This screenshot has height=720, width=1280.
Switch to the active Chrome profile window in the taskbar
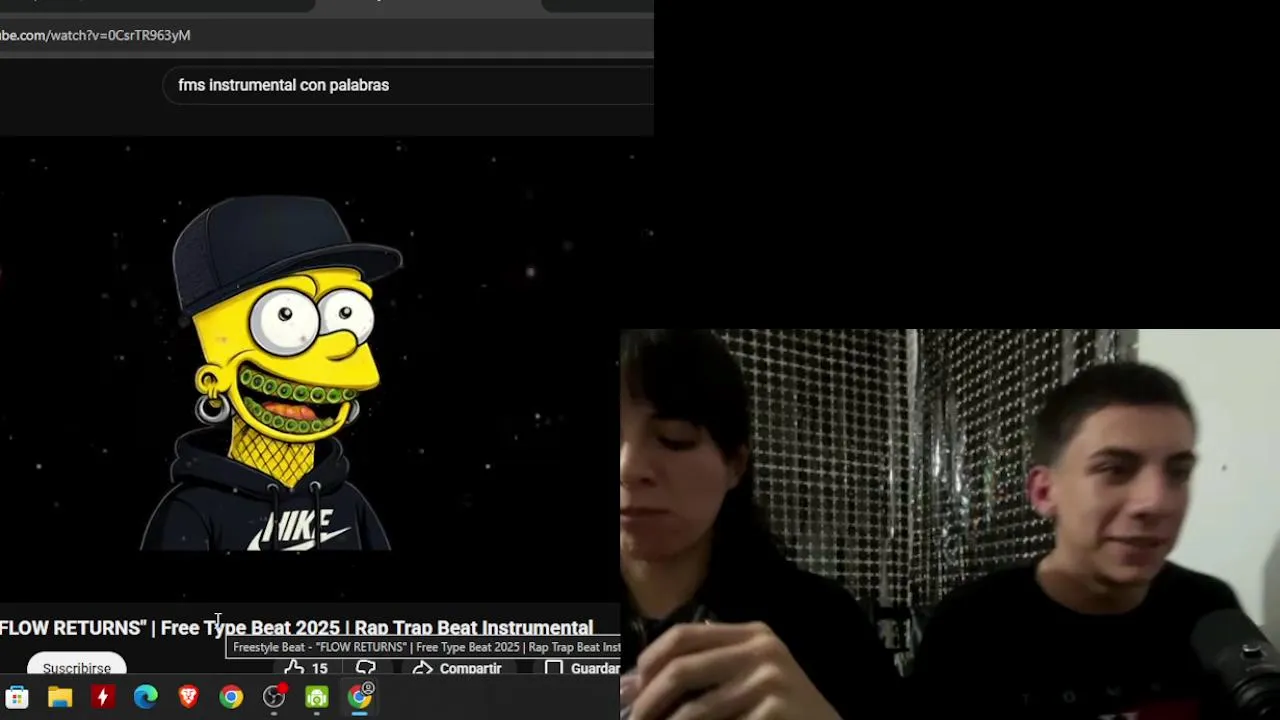pos(360,696)
